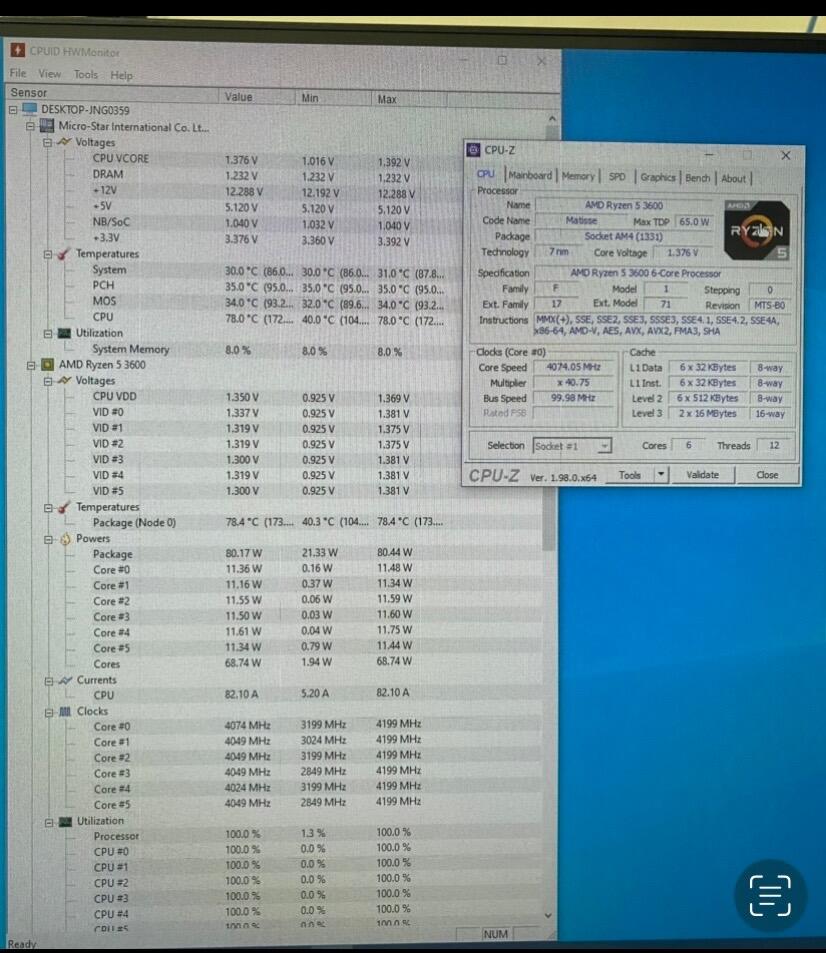
Task: Click the thermometer icon of motherboard Temperatures
Action: pyautogui.click(x=64, y=253)
